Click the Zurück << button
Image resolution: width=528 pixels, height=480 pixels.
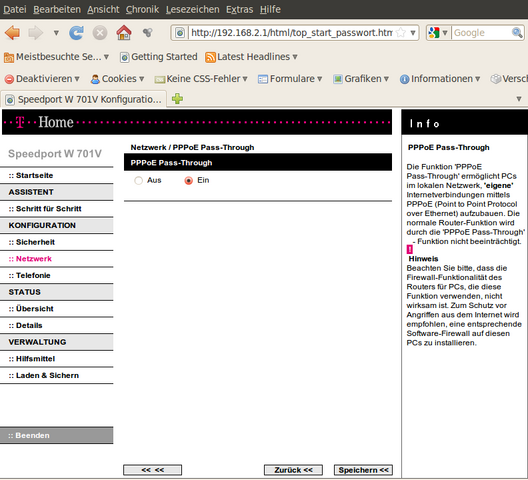(x=293, y=470)
